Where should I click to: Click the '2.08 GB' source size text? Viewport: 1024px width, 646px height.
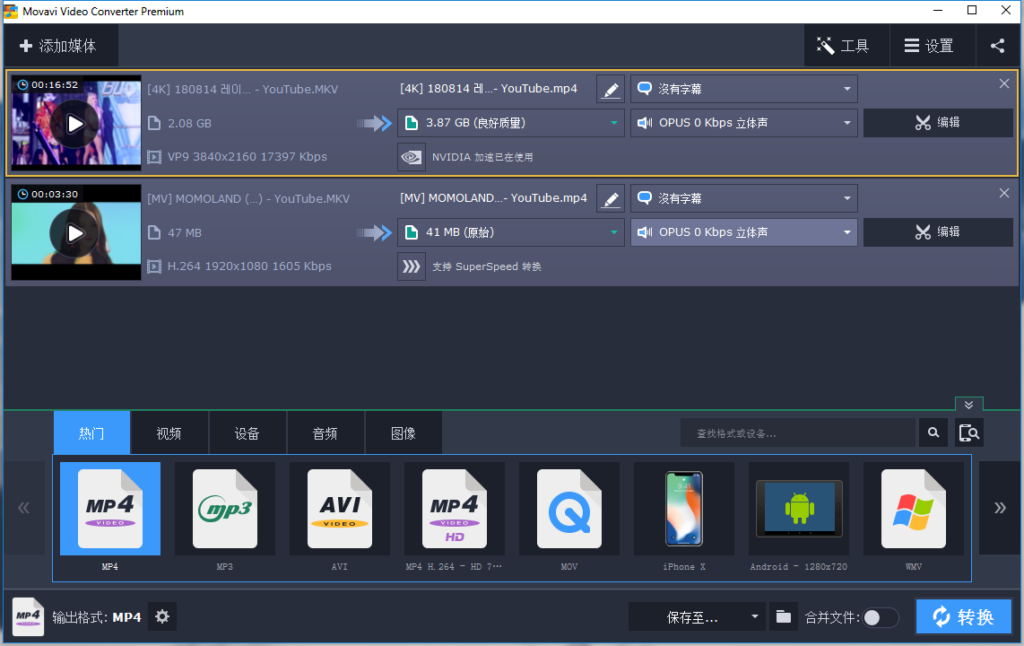[x=189, y=123]
